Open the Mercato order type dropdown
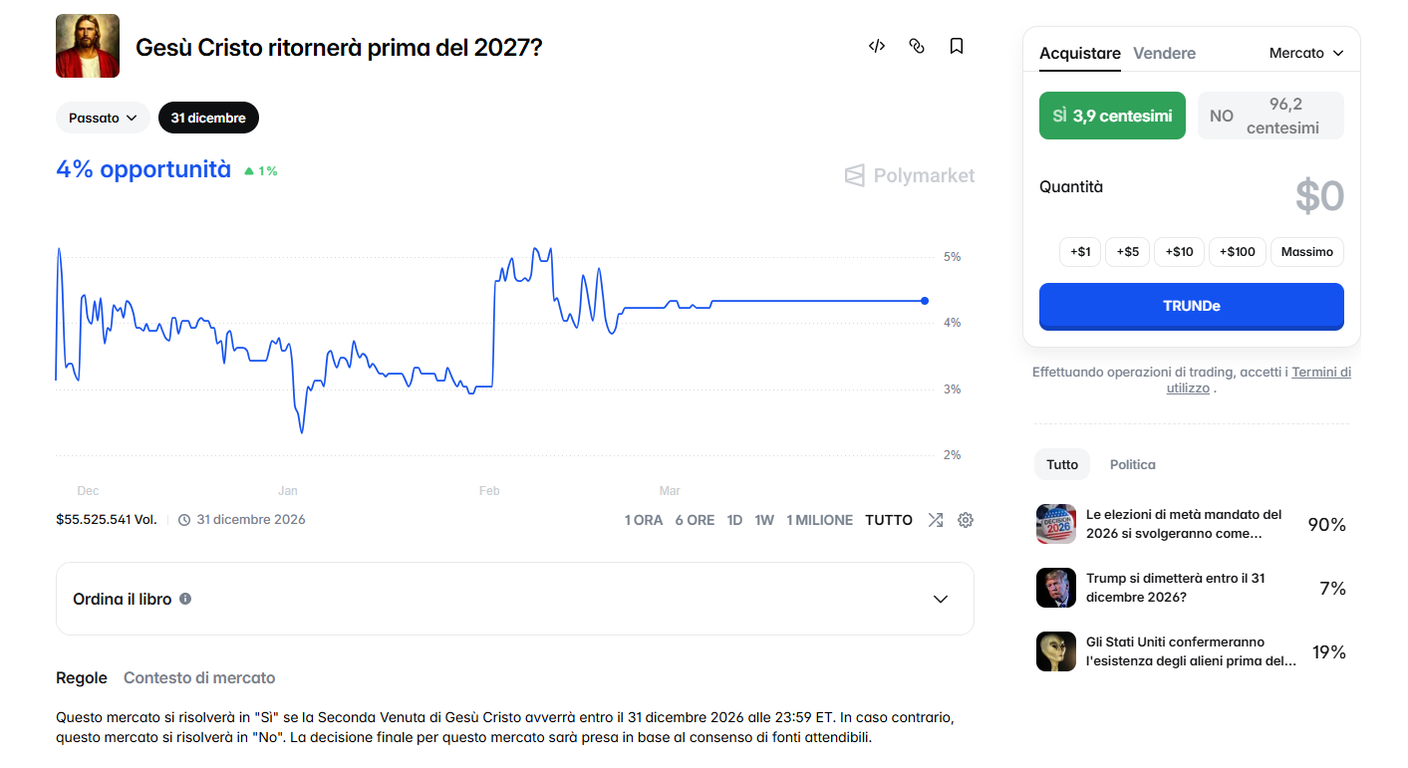 [x=1306, y=53]
